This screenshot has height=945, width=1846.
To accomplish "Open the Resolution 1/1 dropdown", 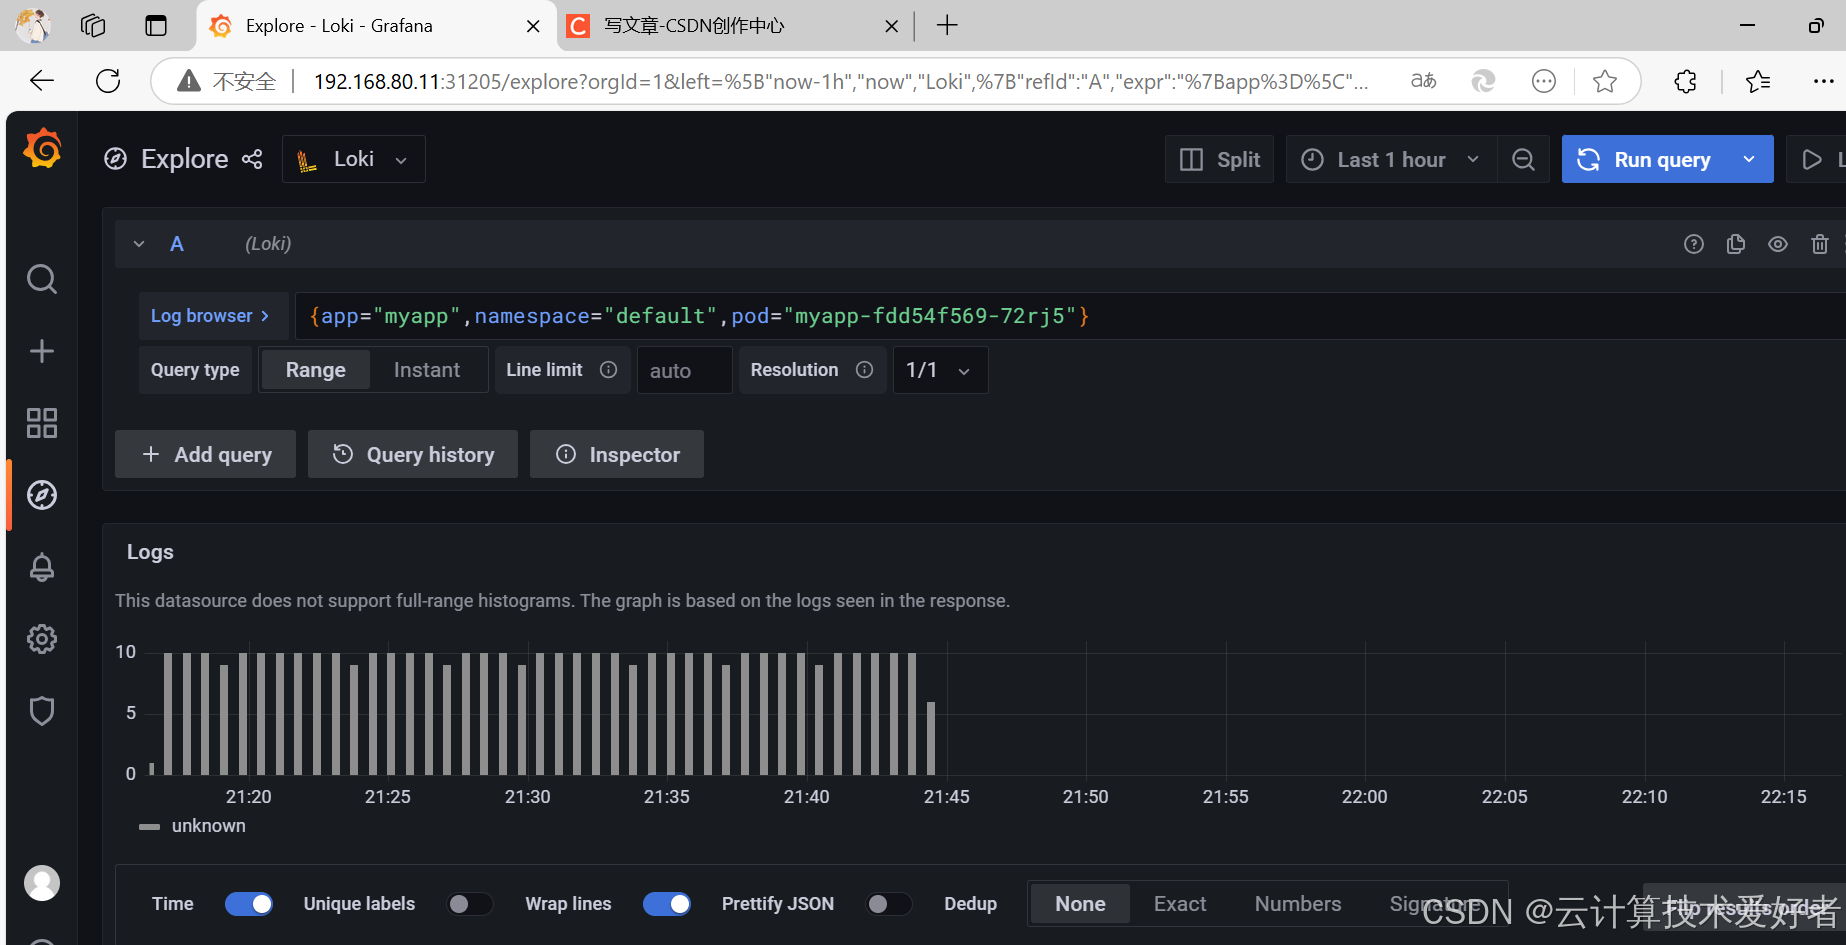I will 940,370.
